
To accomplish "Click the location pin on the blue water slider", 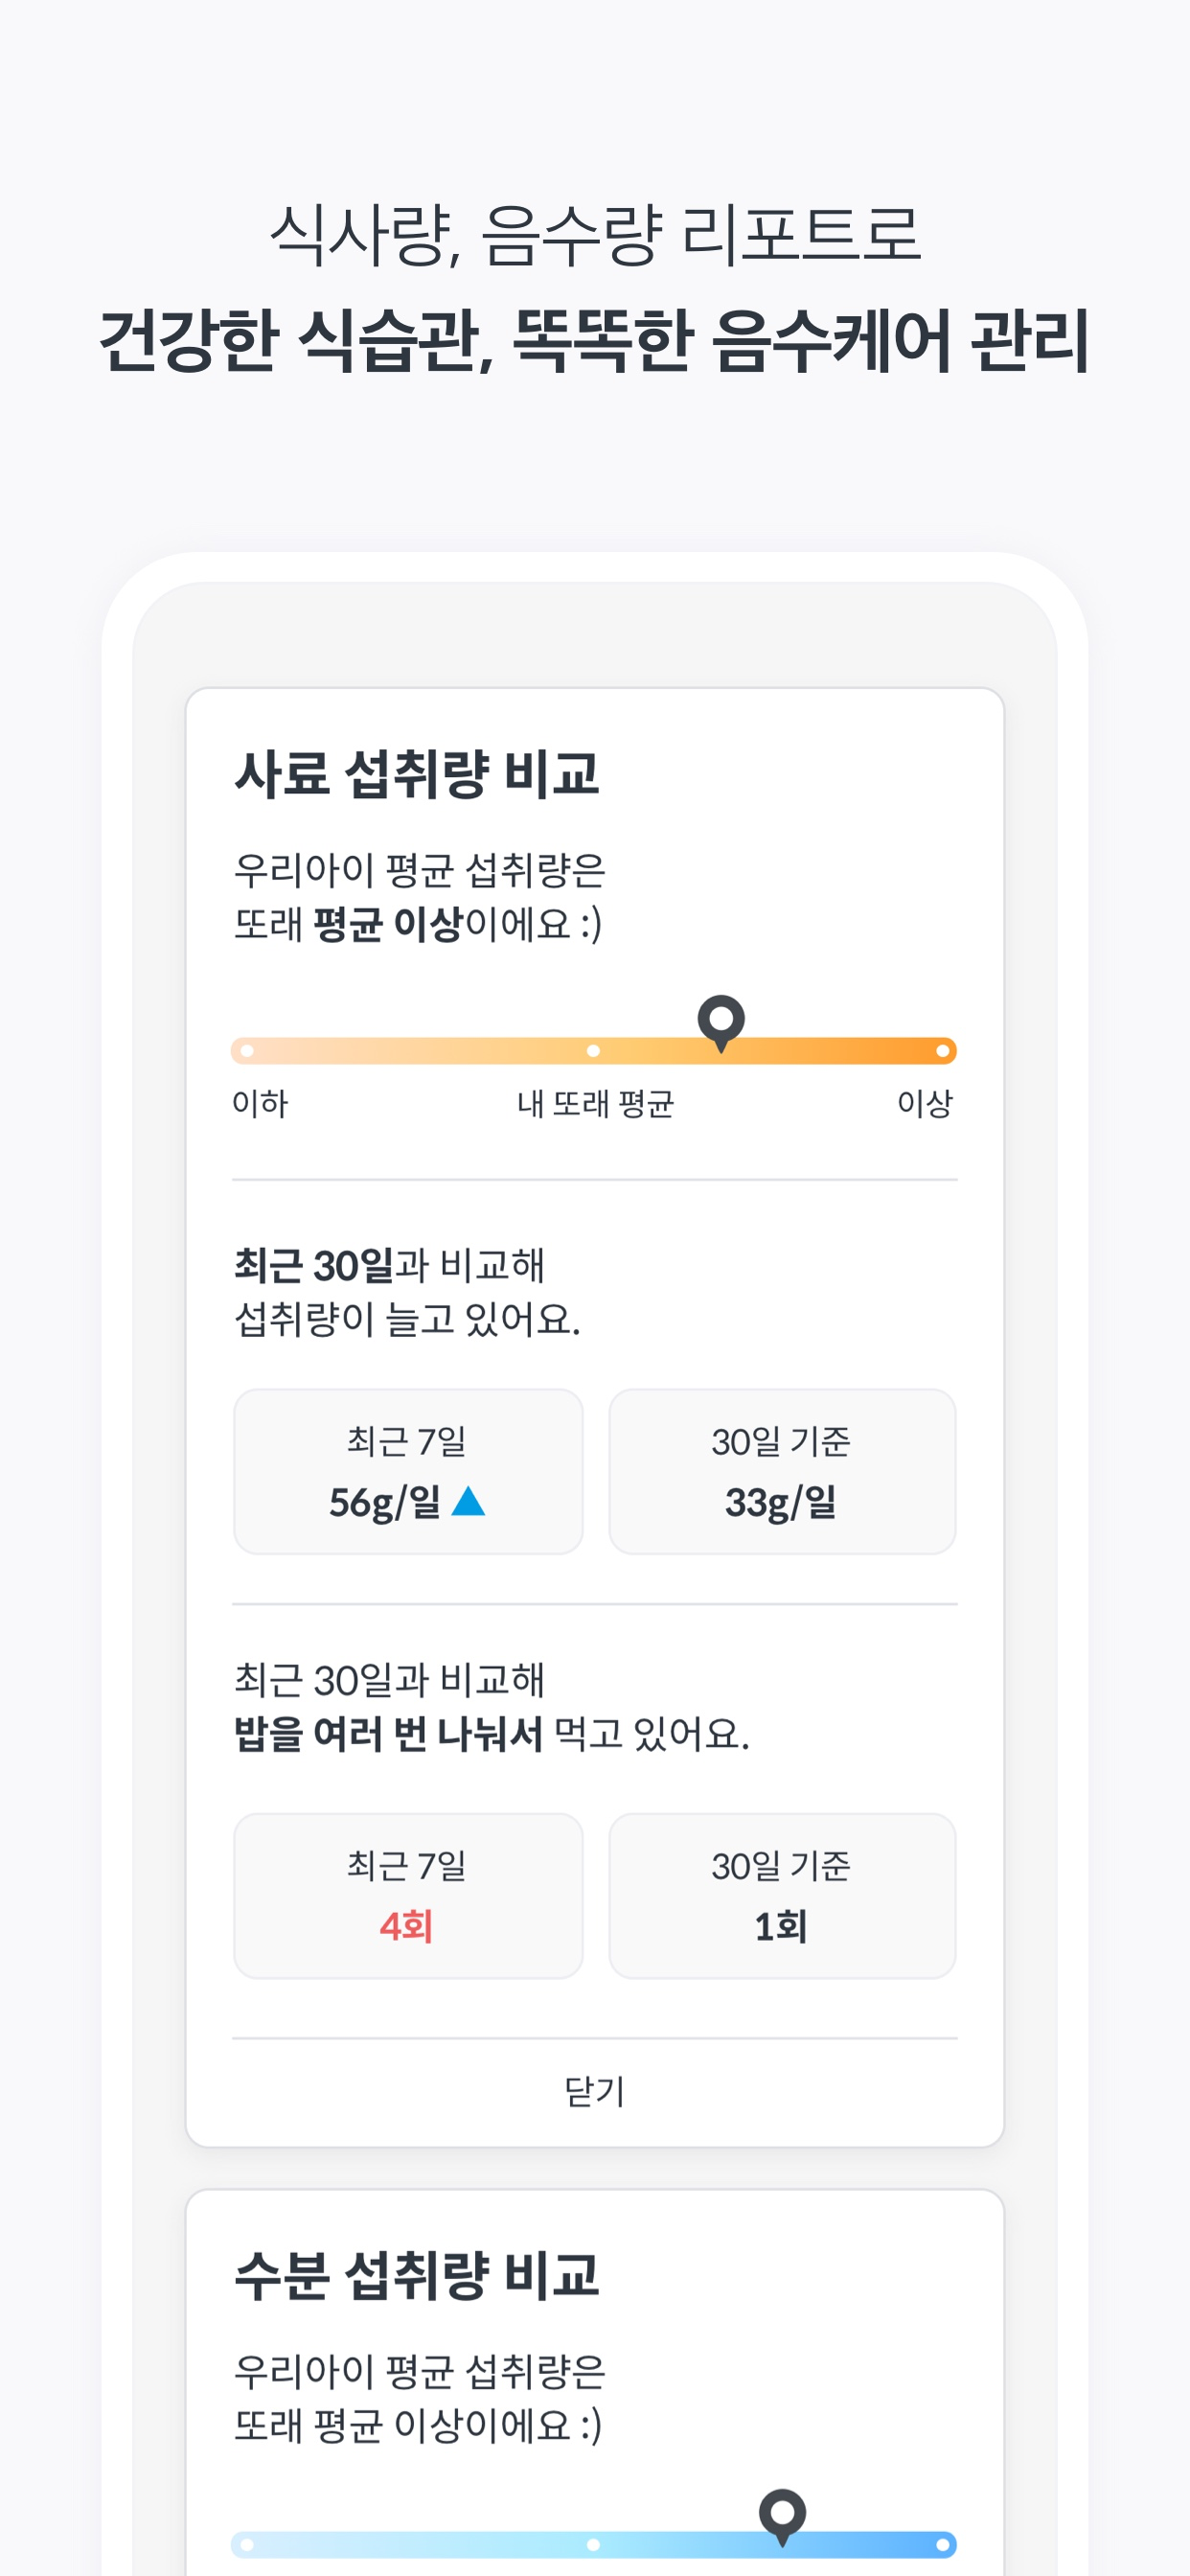I will click(x=782, y=2516).
